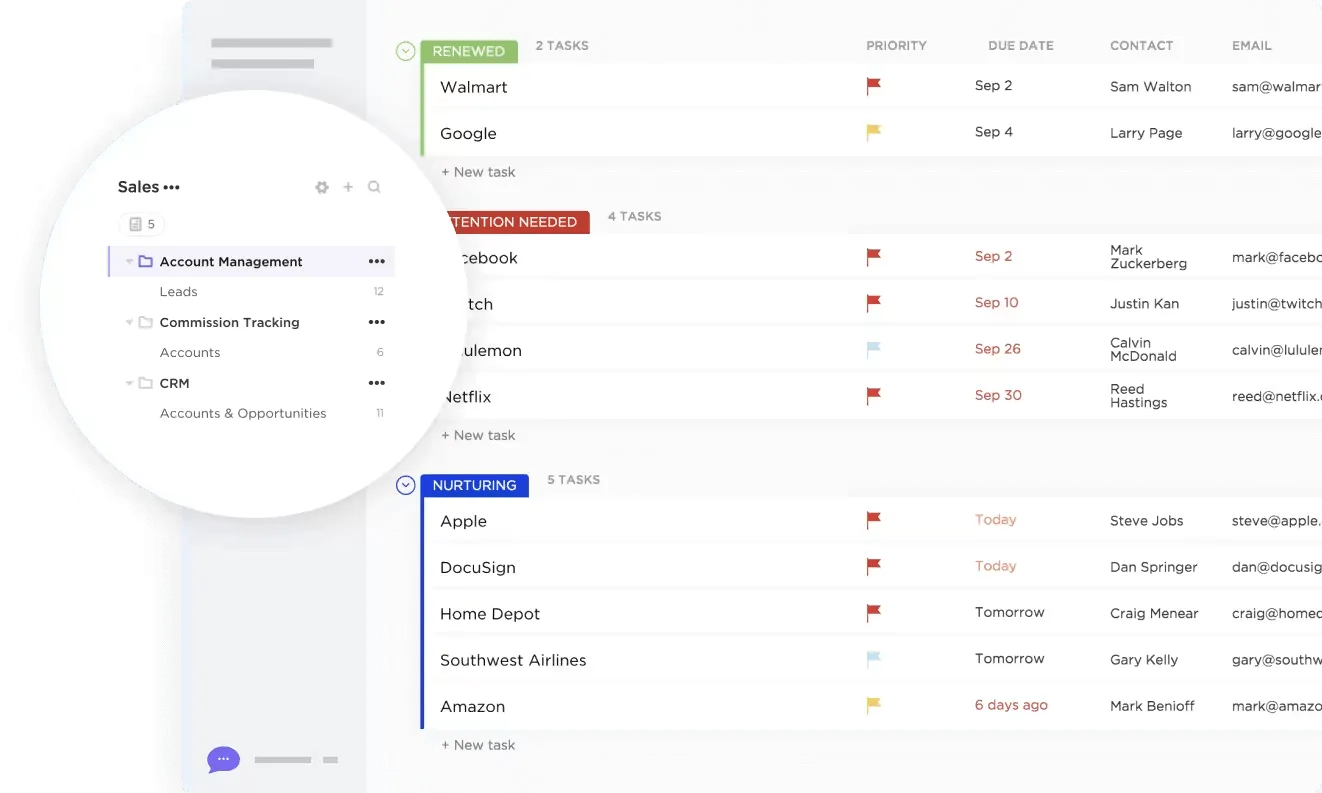Collapse the Nurturing task group

coord(405,485)
